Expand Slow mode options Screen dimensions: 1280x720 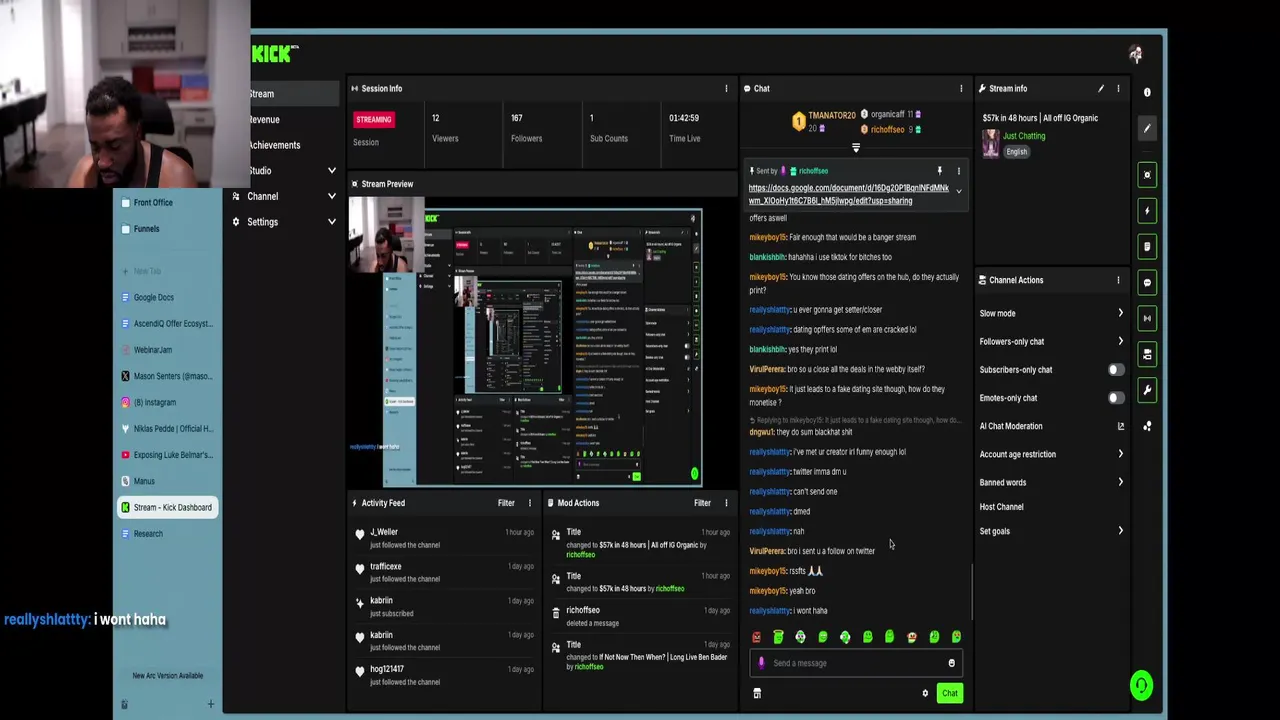click(1120, 313)
